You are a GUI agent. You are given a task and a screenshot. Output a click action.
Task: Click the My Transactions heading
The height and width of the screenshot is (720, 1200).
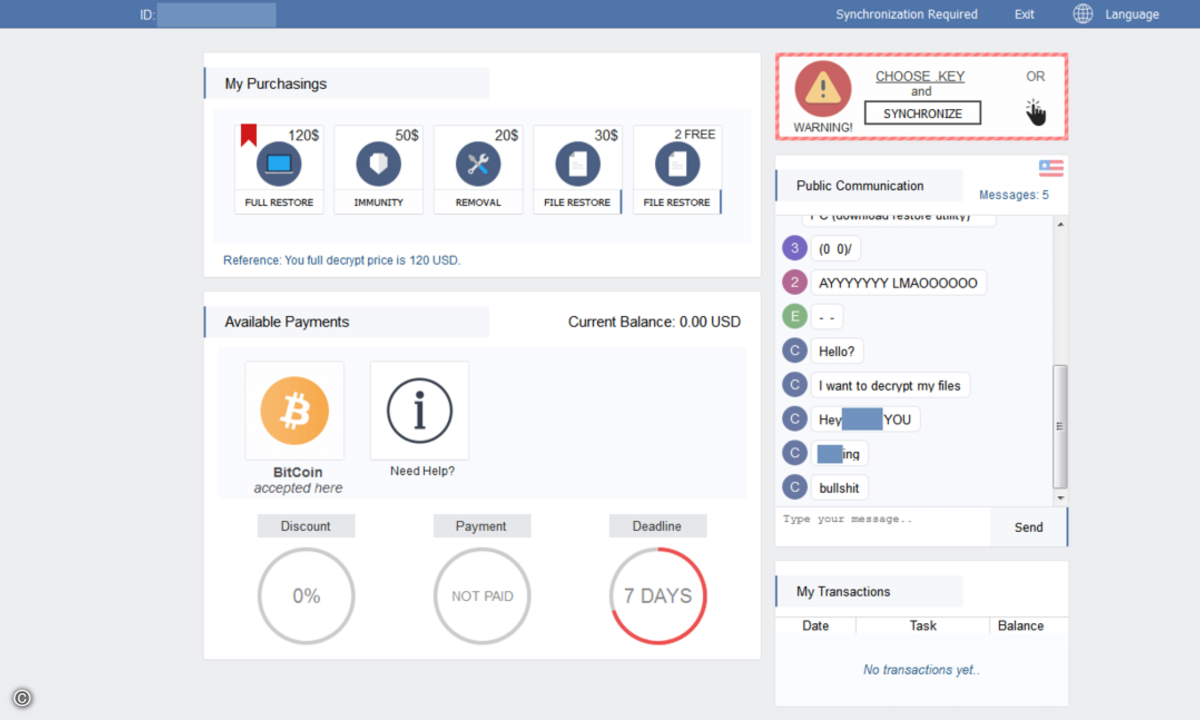(843, 592)
